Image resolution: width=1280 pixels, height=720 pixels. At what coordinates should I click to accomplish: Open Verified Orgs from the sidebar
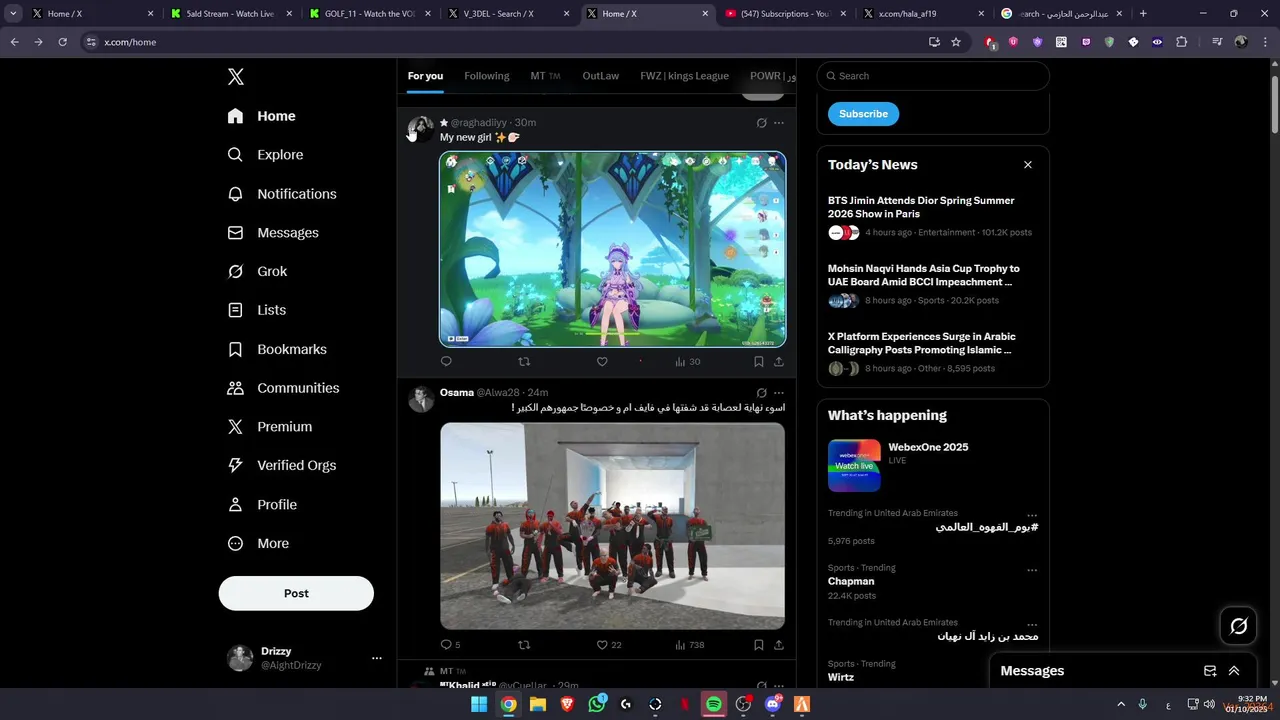point(281,465)
